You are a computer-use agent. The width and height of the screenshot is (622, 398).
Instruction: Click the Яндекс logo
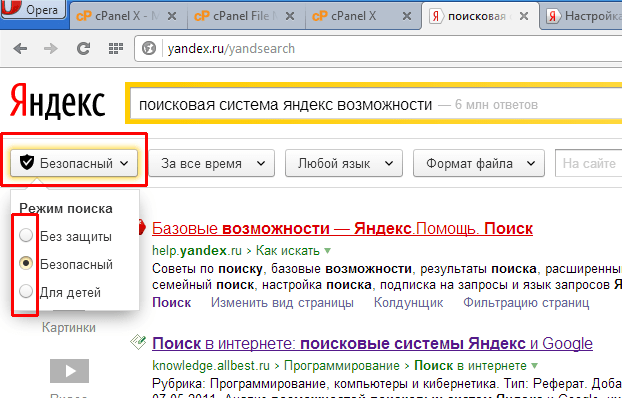point(58,102)
